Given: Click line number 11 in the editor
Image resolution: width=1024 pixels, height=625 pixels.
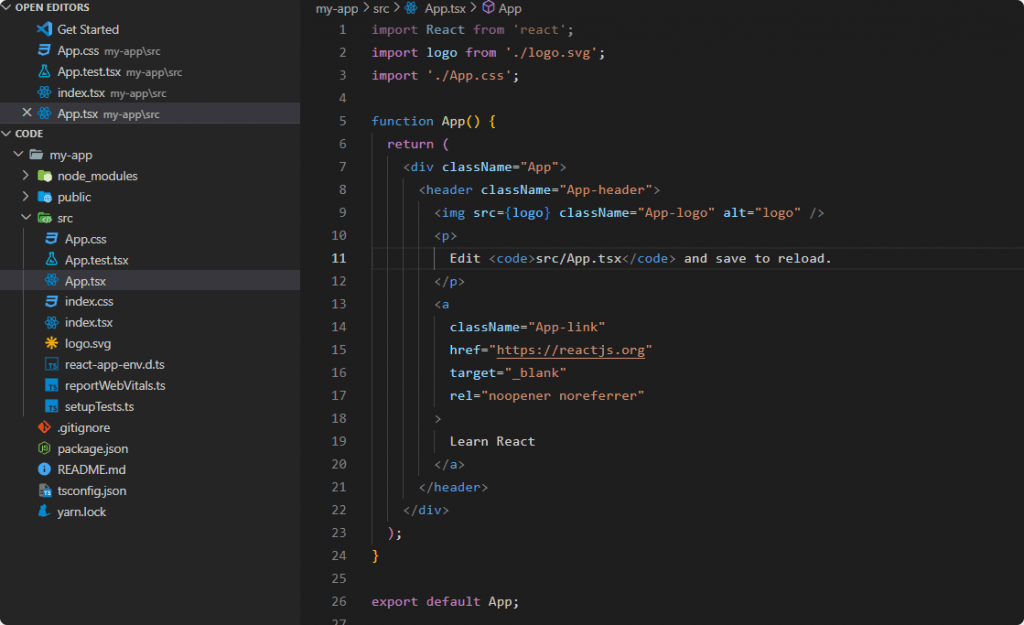Looking at the screenshot, I should (341, 258).
